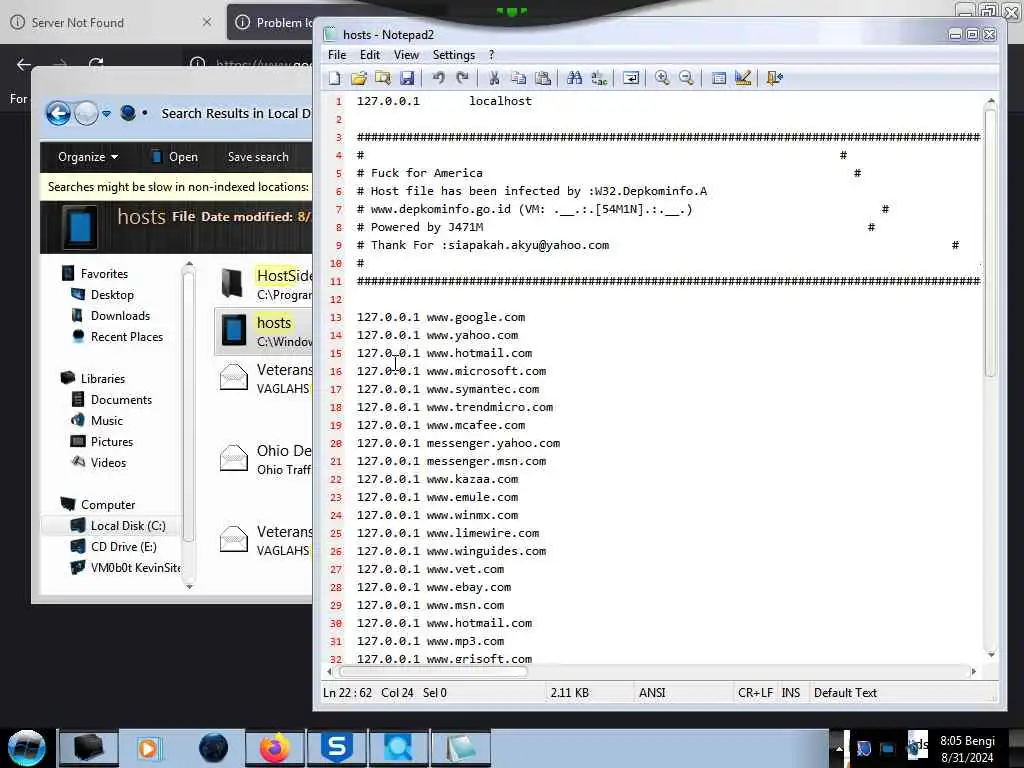Toggle INS mode in status bar
Screen dimensions: 1024x768
790,693
